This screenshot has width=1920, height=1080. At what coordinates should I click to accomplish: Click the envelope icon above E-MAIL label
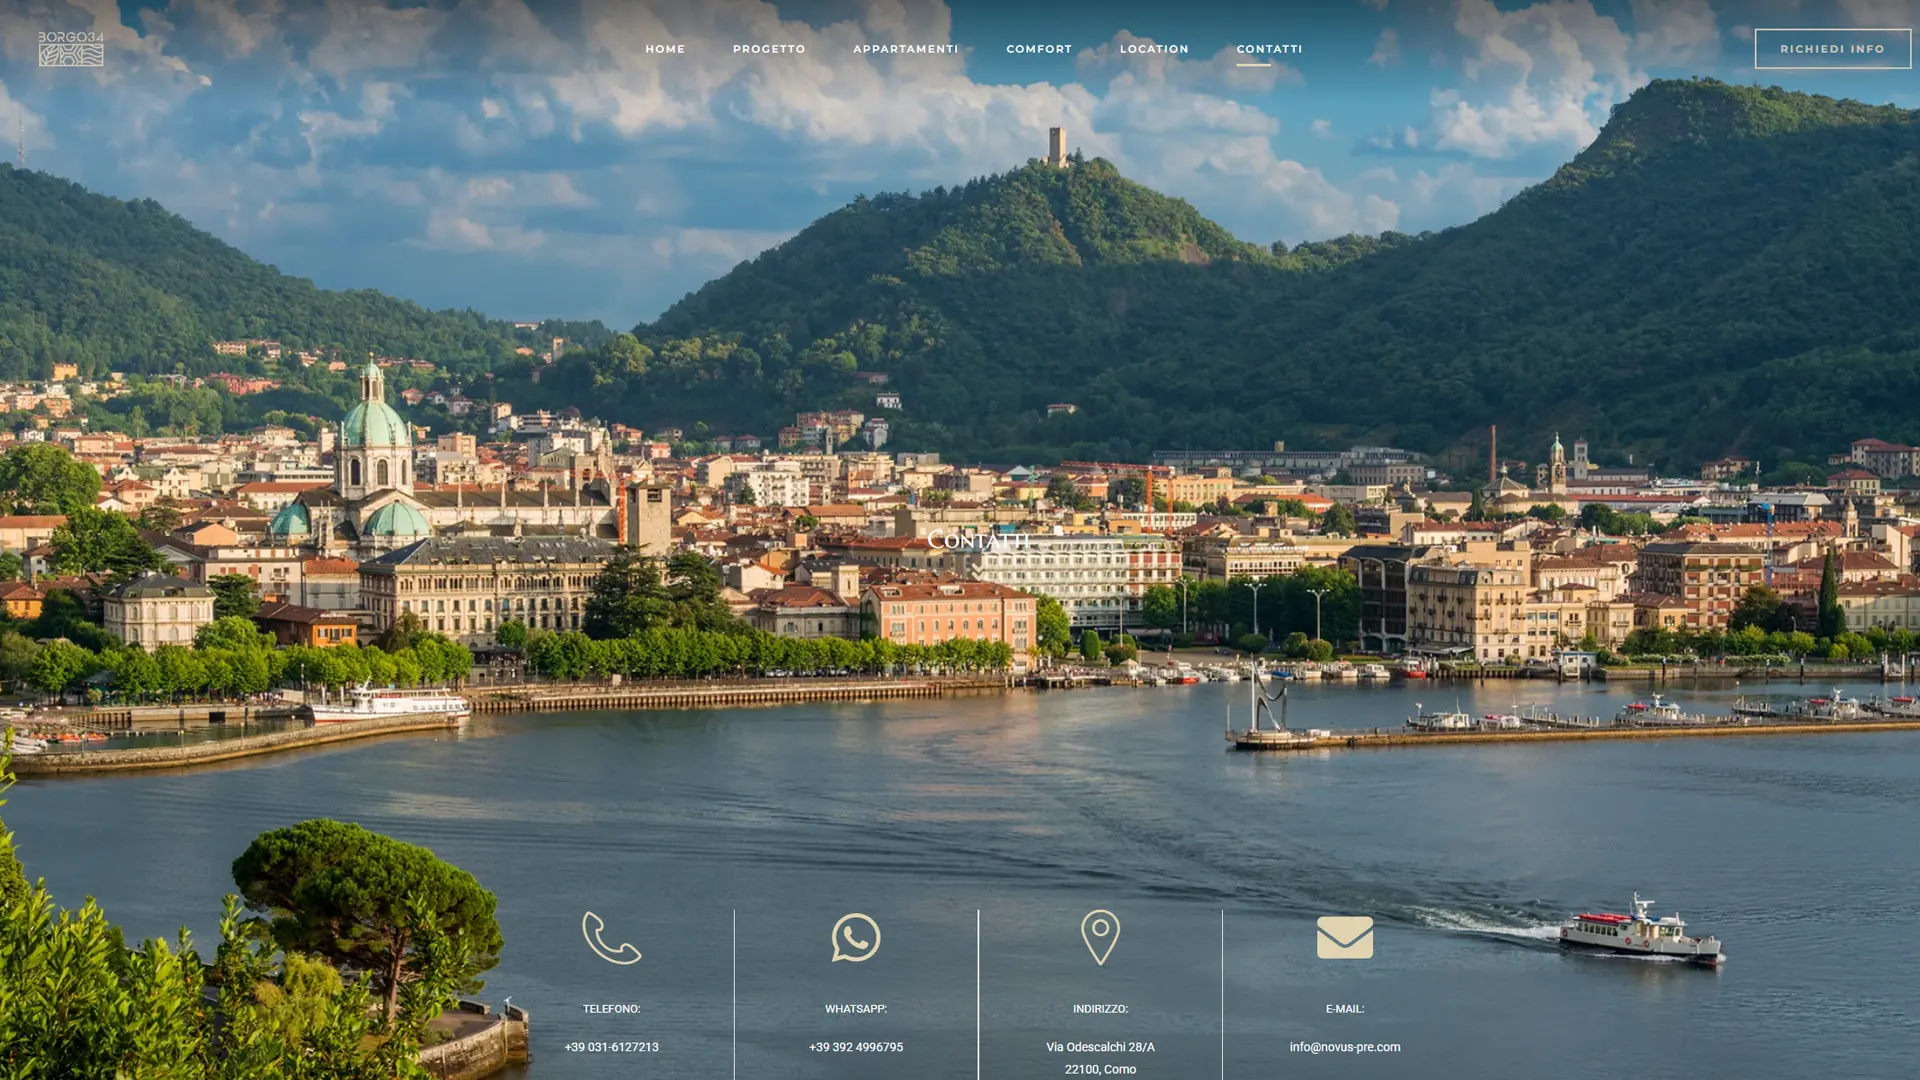(1345, 938)
